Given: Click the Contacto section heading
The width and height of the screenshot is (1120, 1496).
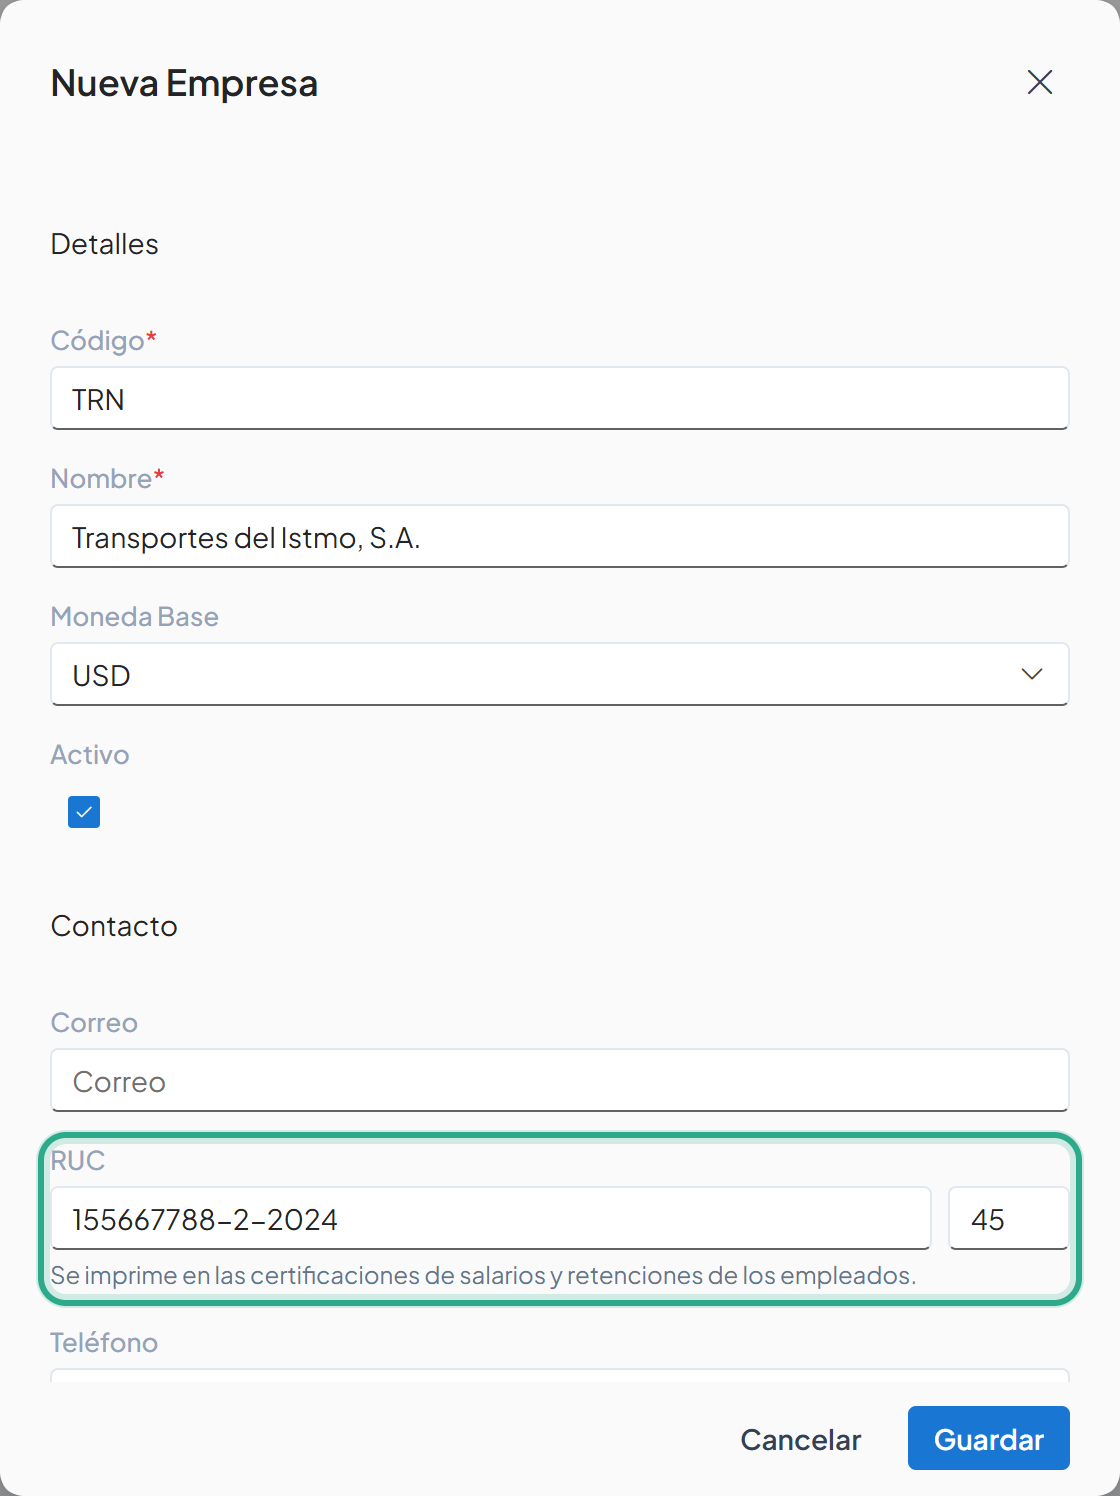Looking at the screenshot, I should coord(114,926).
